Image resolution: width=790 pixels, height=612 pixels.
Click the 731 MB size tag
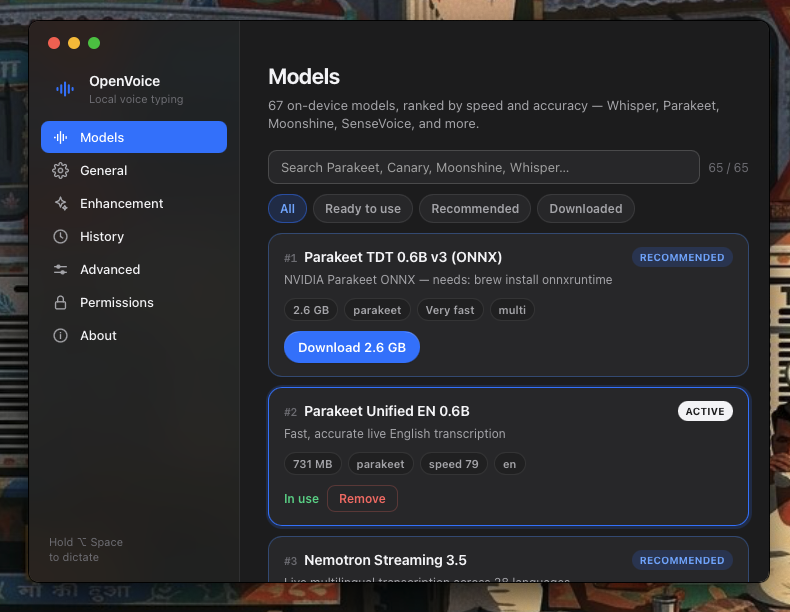coord(312,464)
